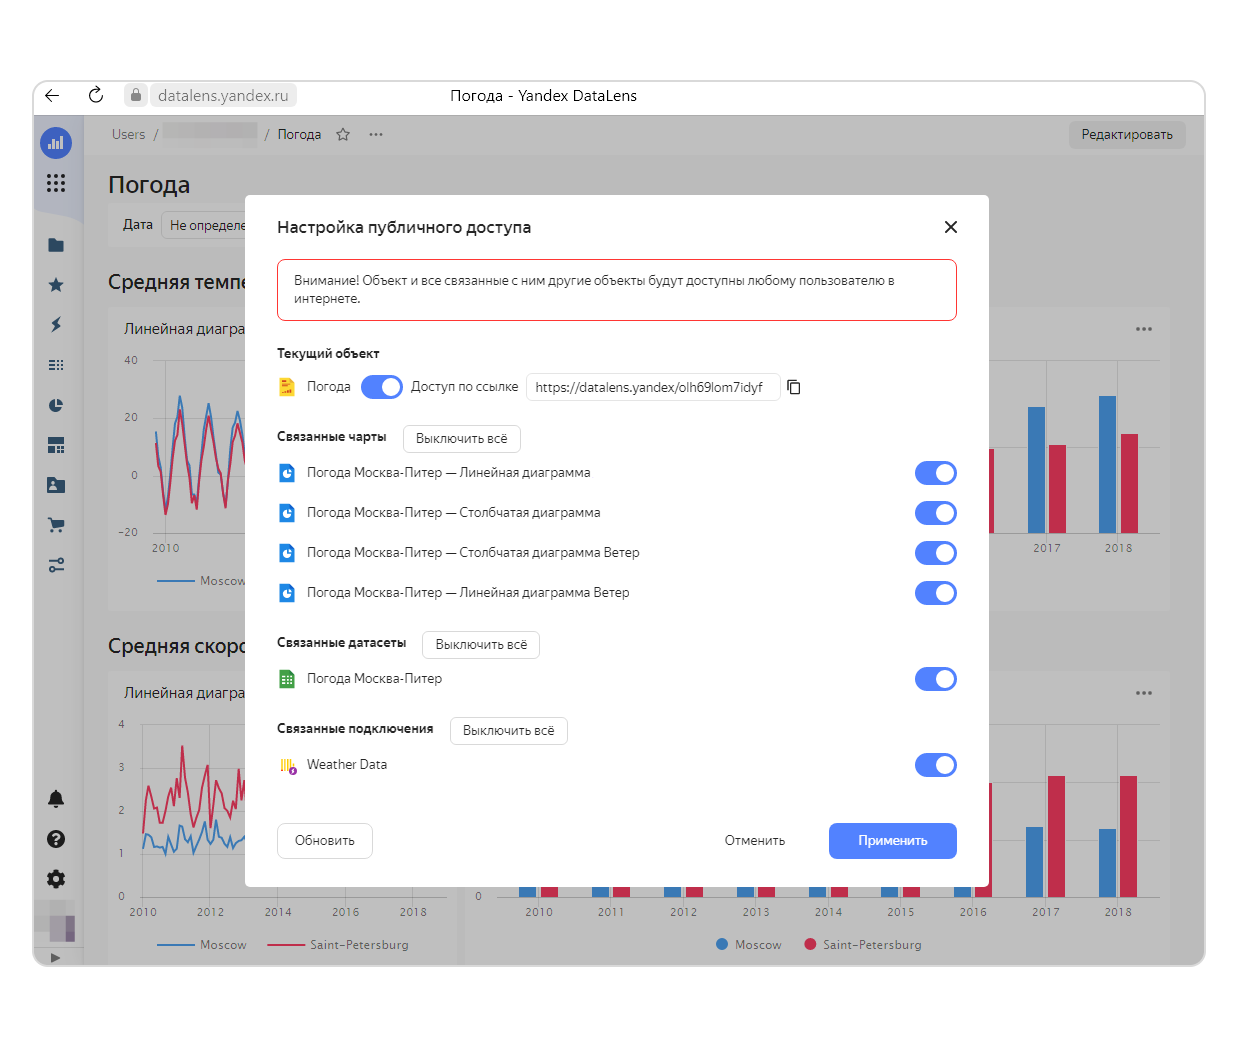Open favorites star icon in sidebar
This screenshot has width=1238, height=1047.
pyautogui.click(x=56, y=285)
